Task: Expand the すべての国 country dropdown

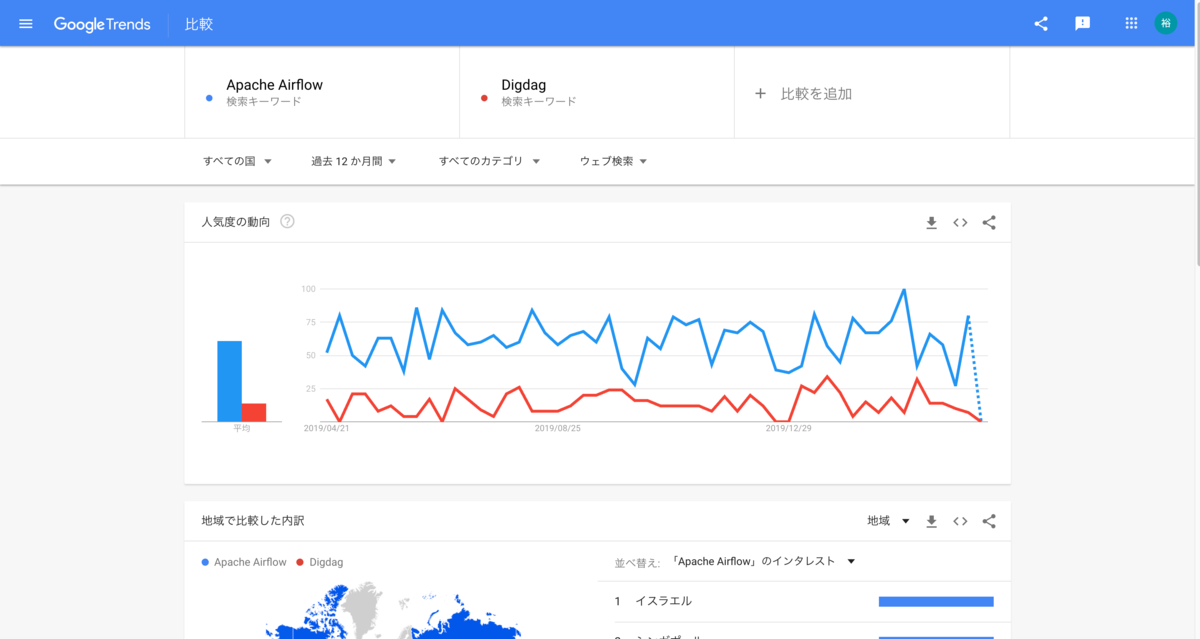Action: [238, 161]
